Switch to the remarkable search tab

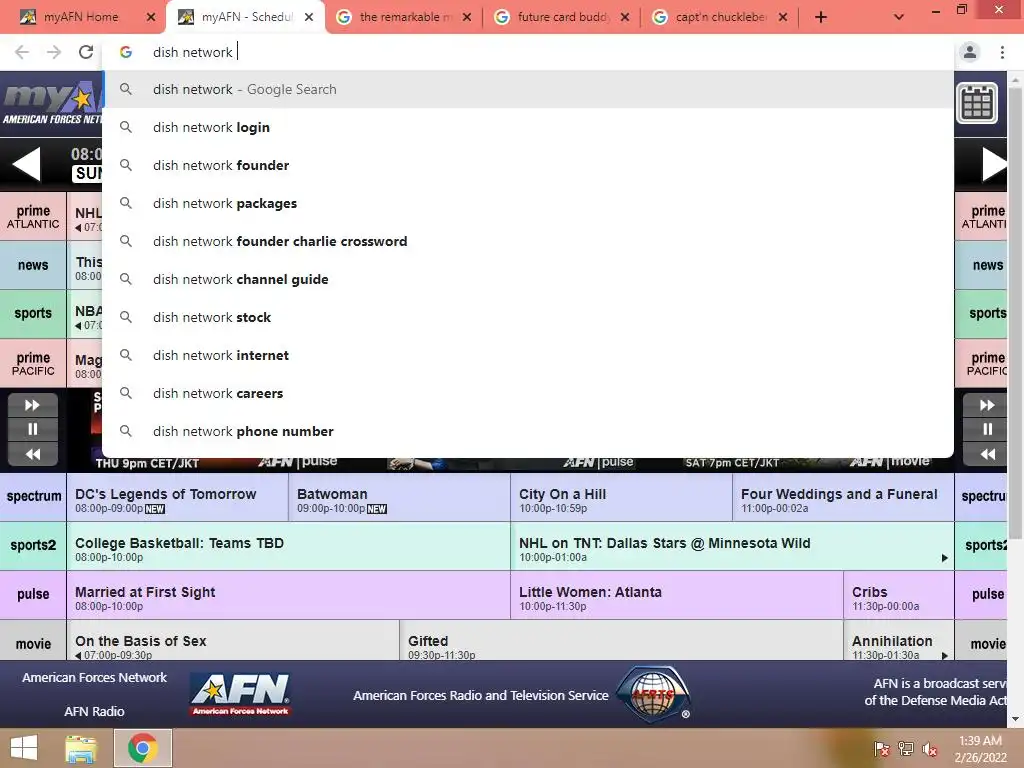coord(405,17)
